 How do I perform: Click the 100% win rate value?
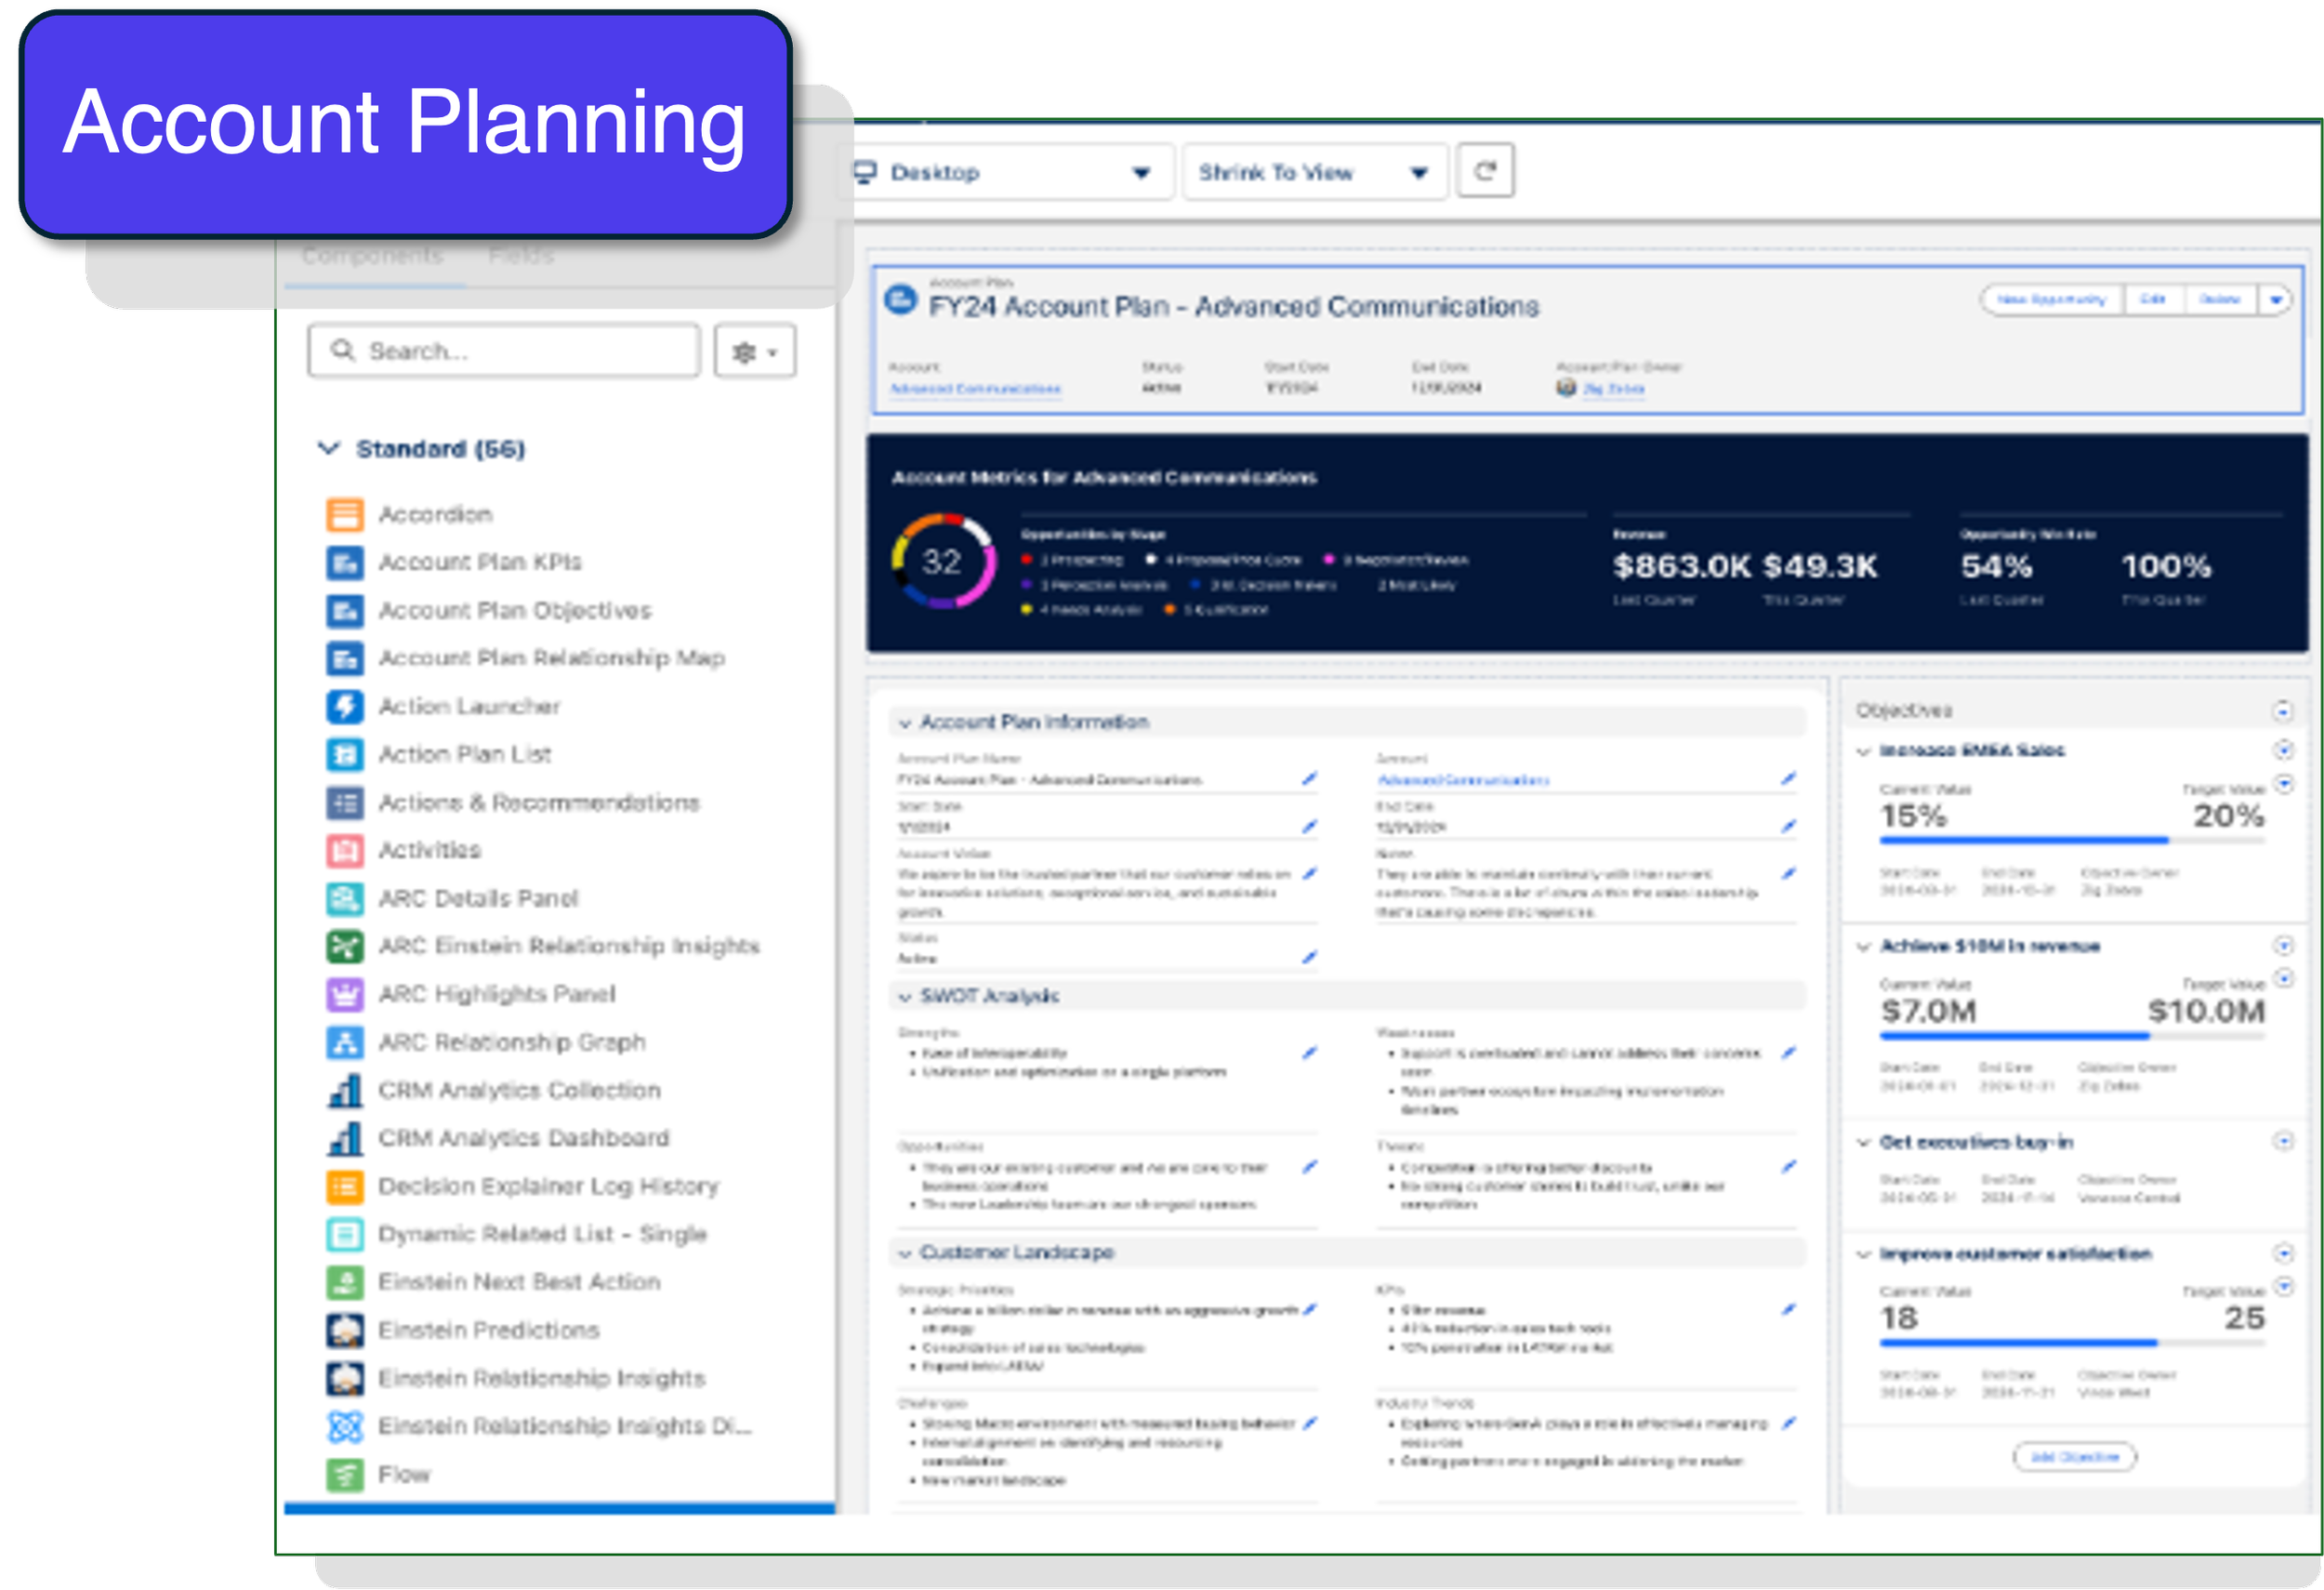tap(2166, 567)
